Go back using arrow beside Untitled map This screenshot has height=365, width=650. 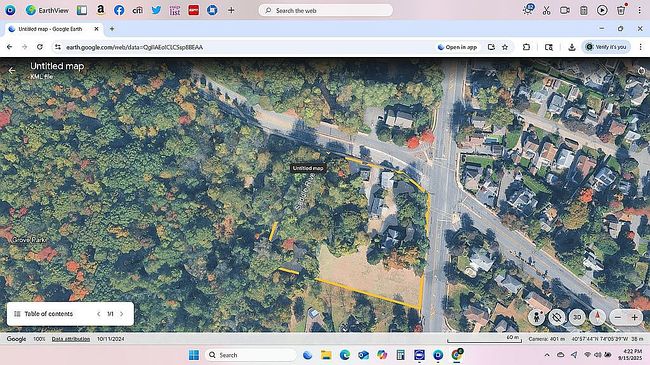pos(12,71)
